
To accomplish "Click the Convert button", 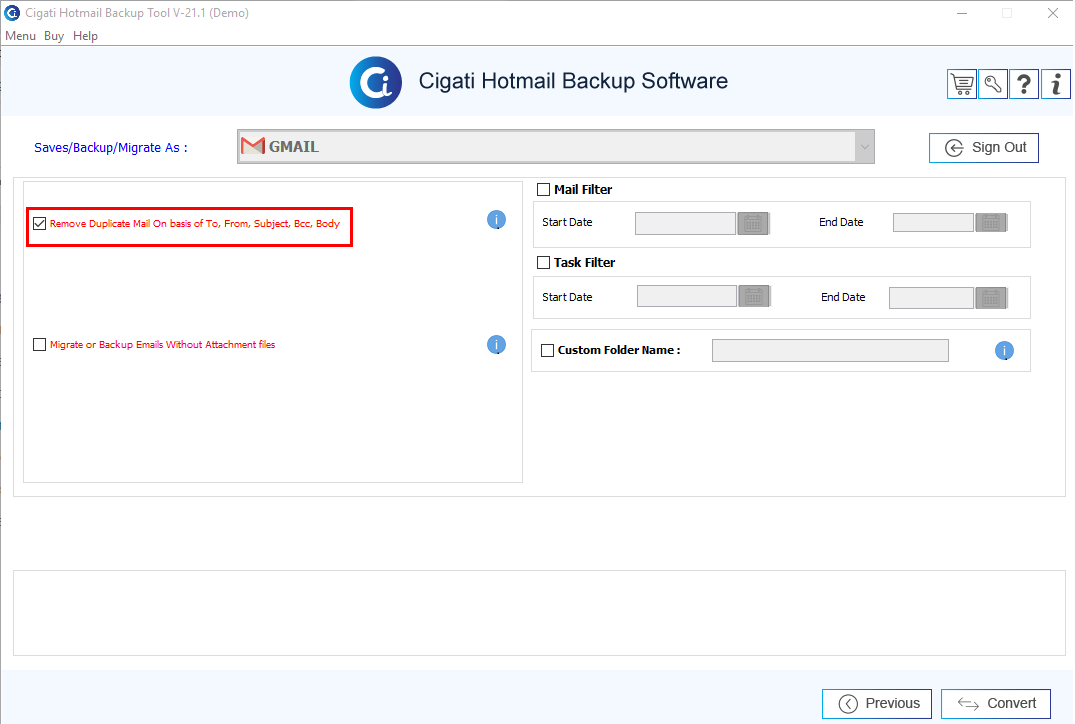I will pos(996,703).
